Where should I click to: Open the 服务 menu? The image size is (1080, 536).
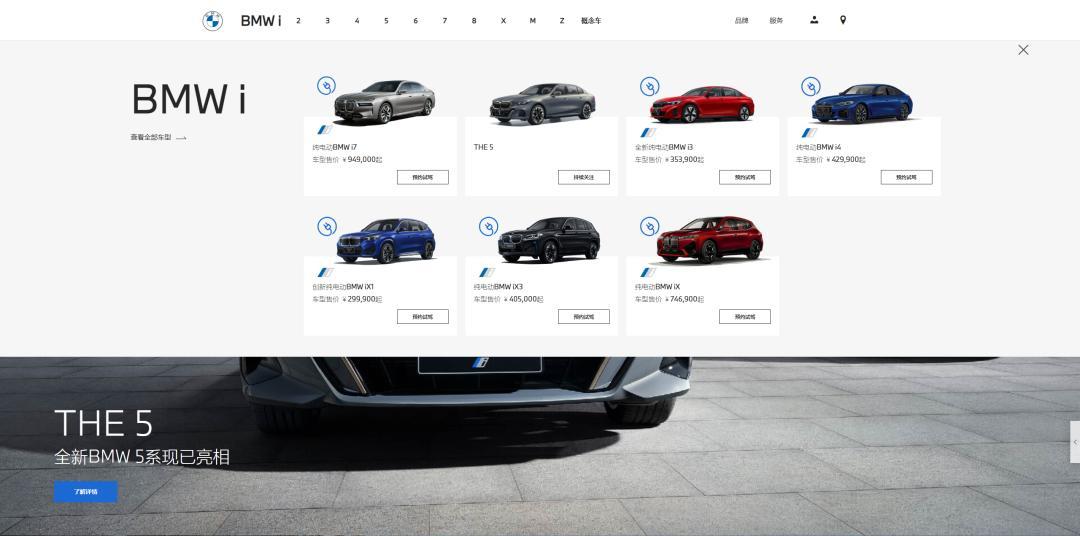(776, 21)
